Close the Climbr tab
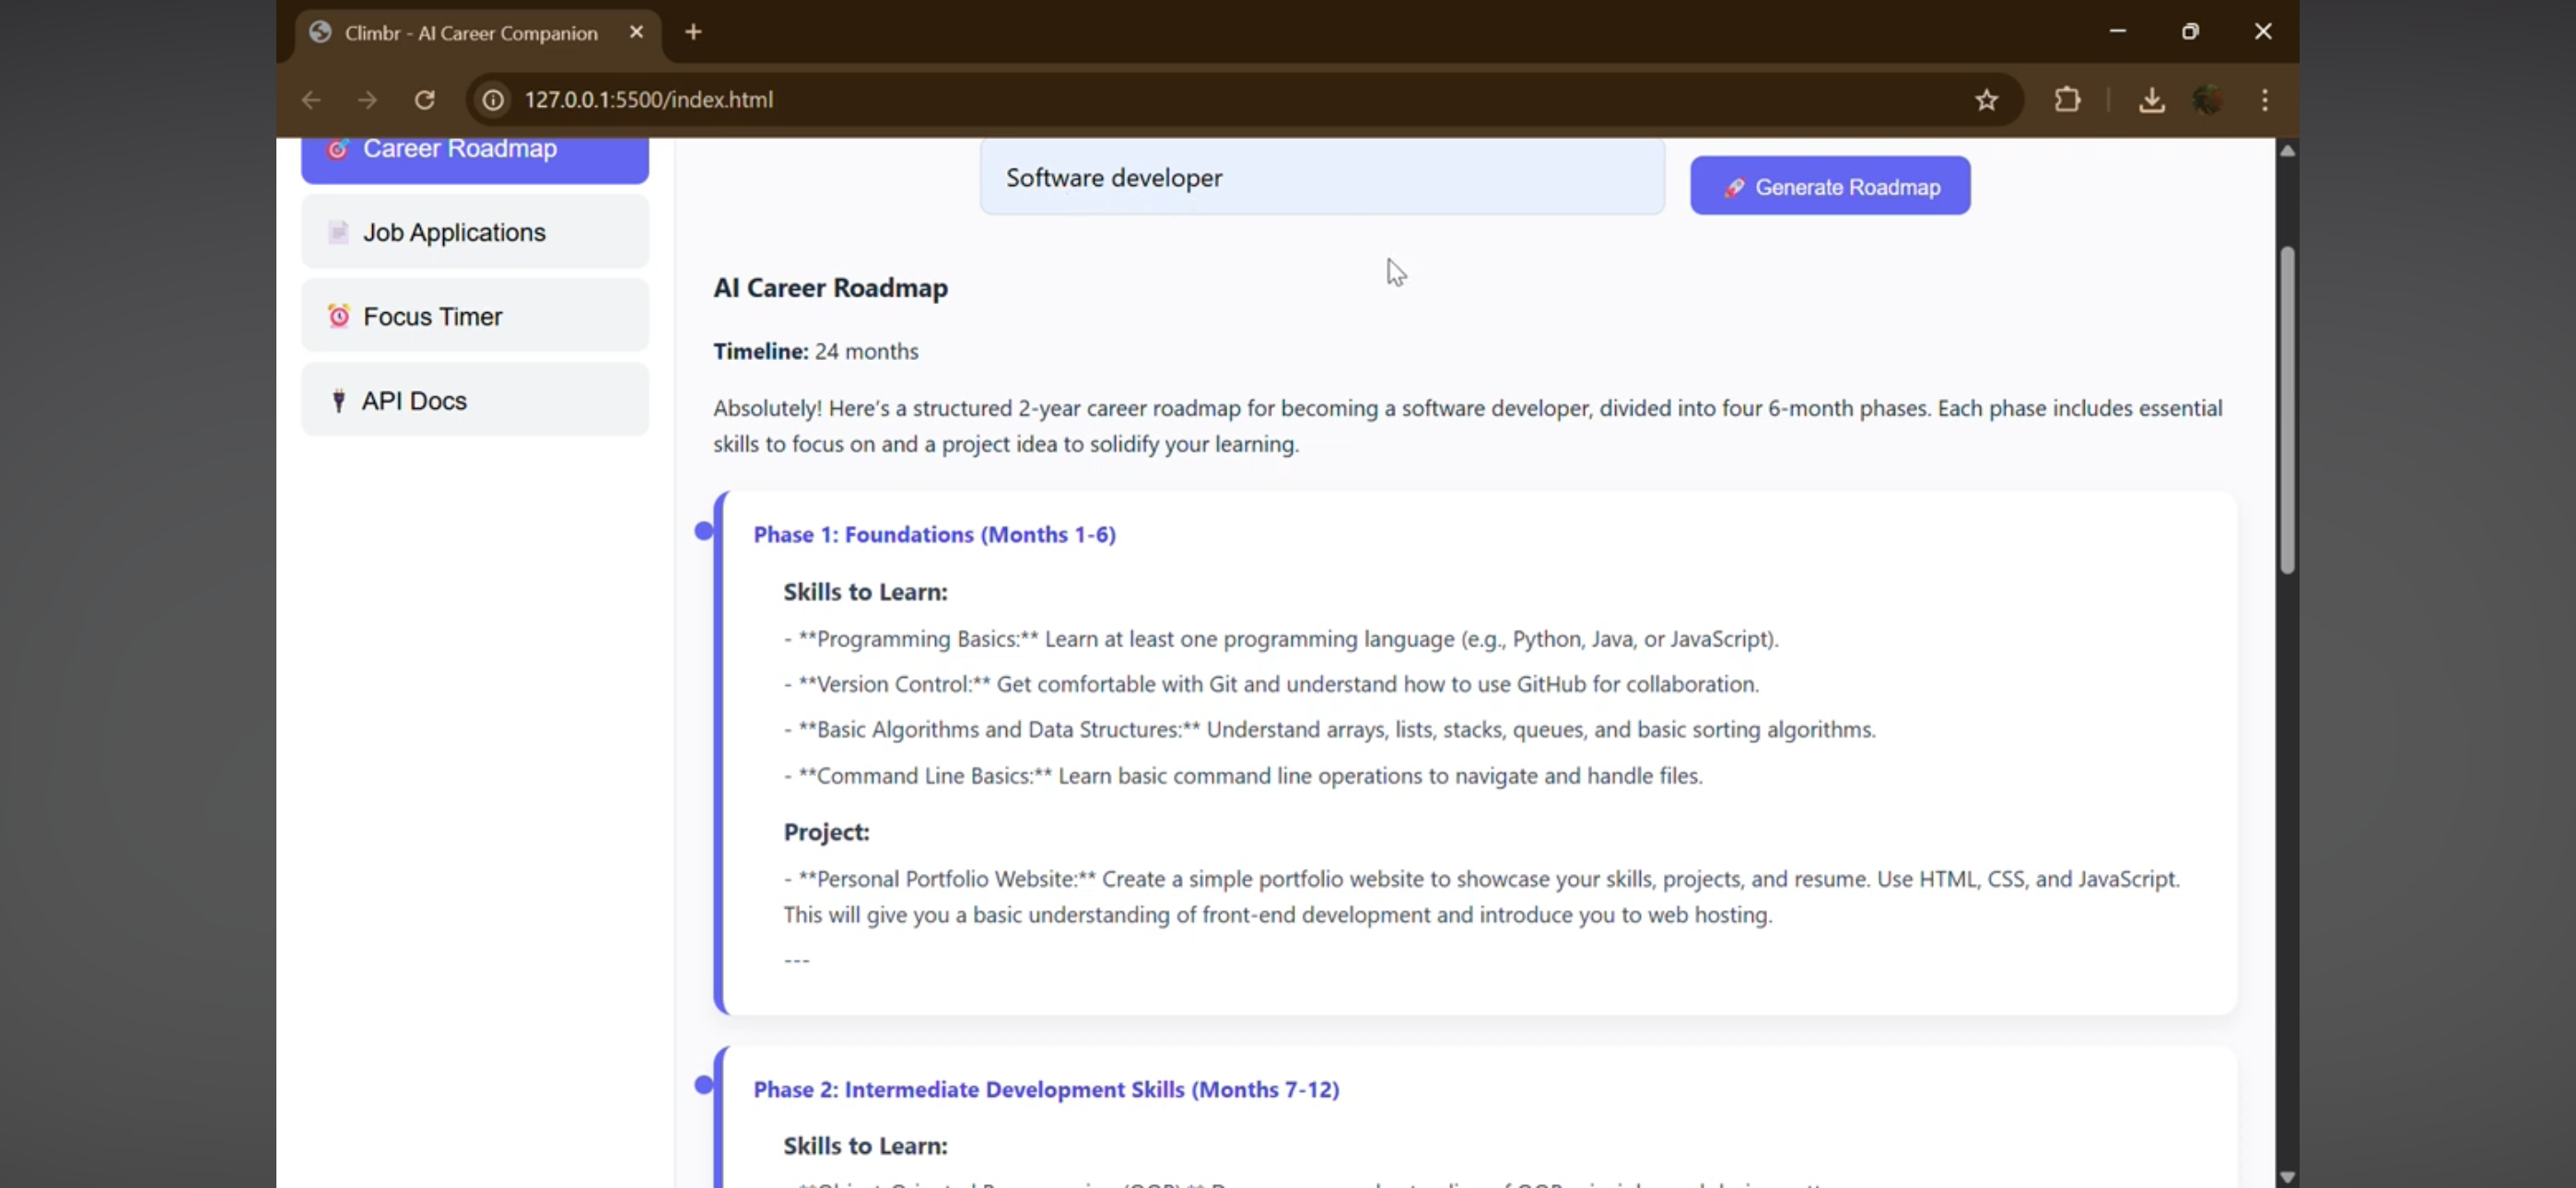Viewport: 2576px width, 1188px height. point(636,32)
